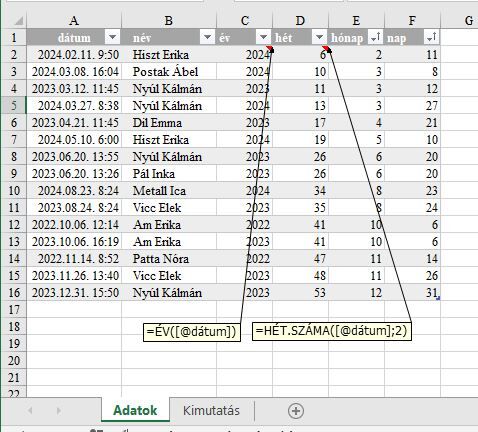
Task: Click cell with date 2023.11.26. 13:40
Action: tap(74, 275)
